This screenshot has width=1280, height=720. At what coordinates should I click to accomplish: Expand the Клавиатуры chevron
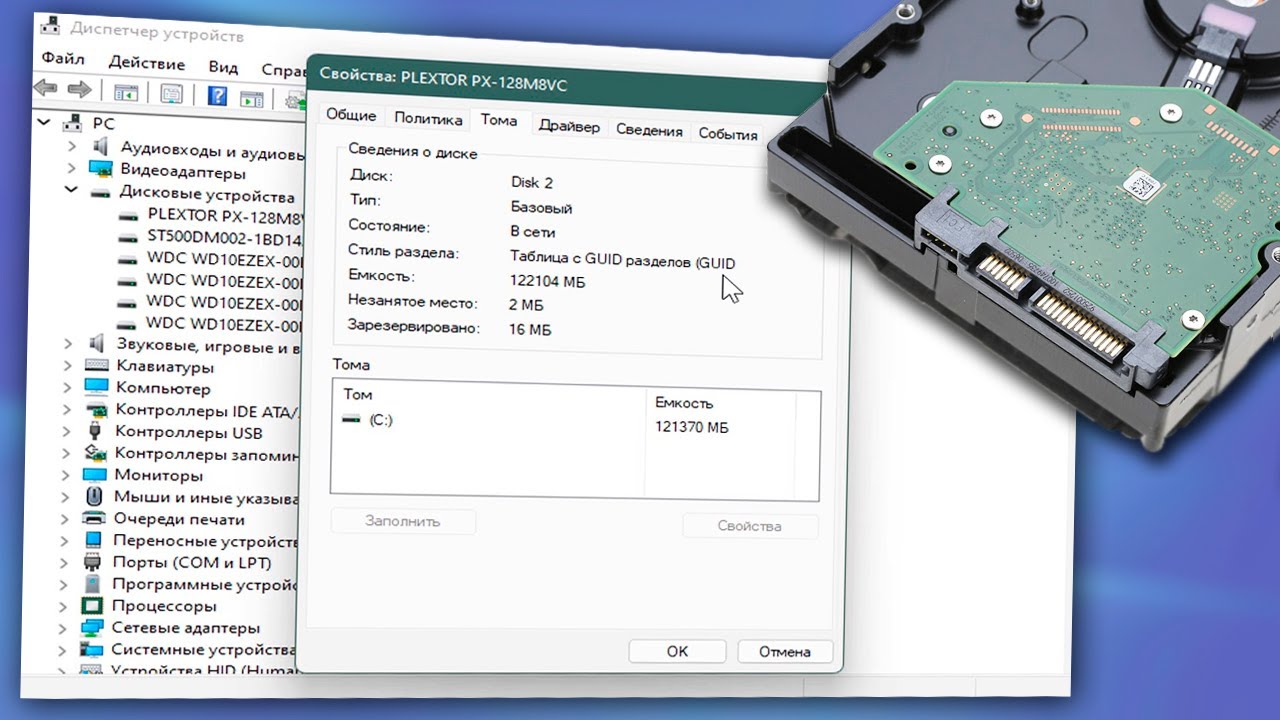point(68,365)
